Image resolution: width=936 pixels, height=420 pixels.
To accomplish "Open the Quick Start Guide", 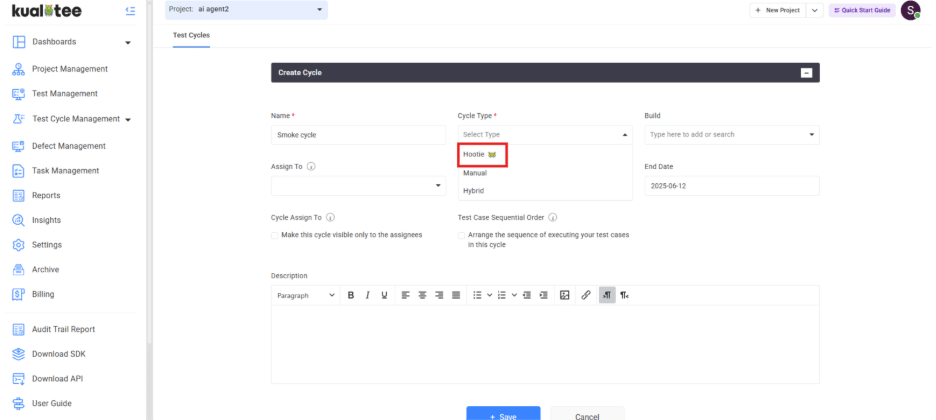I will coord(862,10).
